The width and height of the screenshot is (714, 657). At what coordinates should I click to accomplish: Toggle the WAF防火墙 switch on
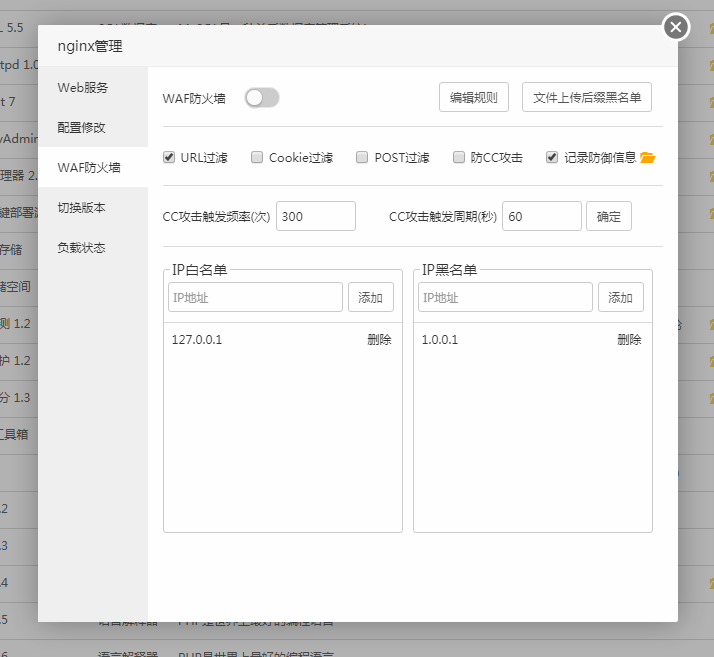click(262, 97)
